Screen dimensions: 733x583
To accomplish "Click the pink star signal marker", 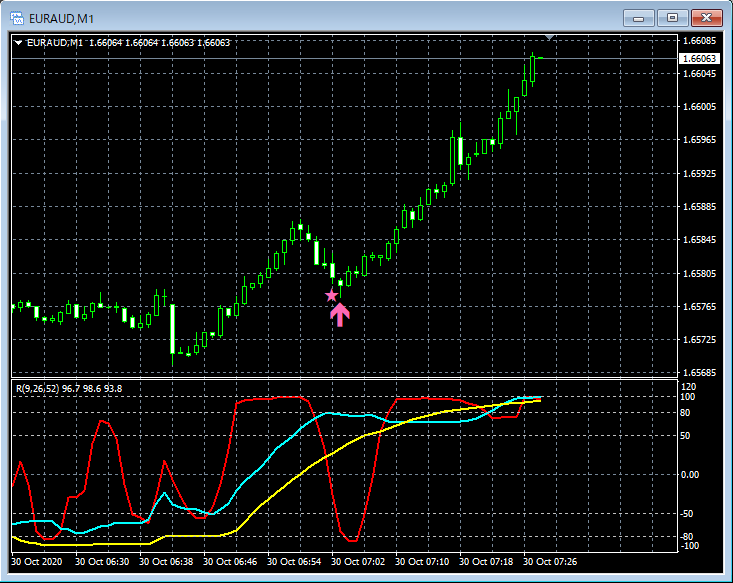I will (331, 295).
